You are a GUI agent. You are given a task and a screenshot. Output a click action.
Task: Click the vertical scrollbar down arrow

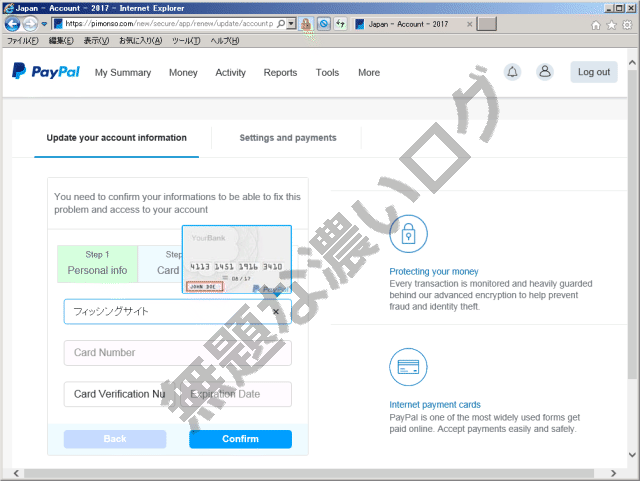[x=632, y=454]
